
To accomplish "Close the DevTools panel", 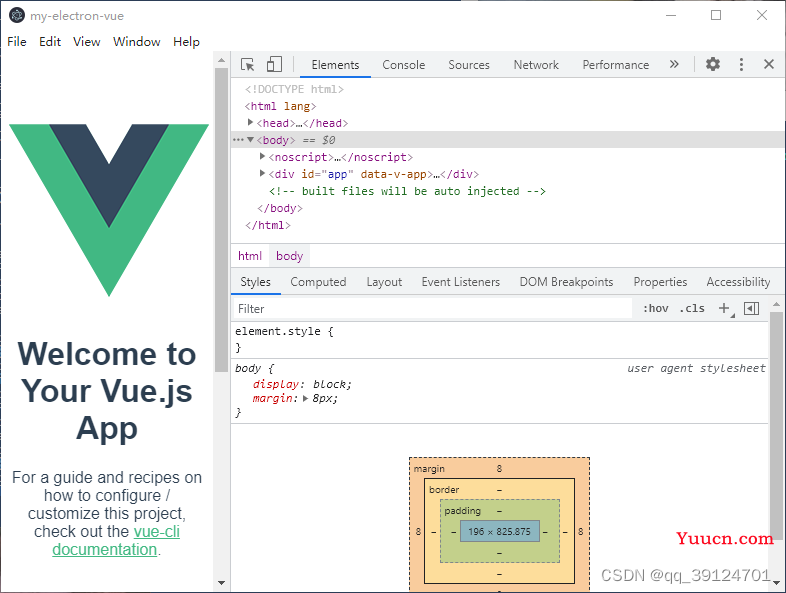I will [x=769, y=64].
